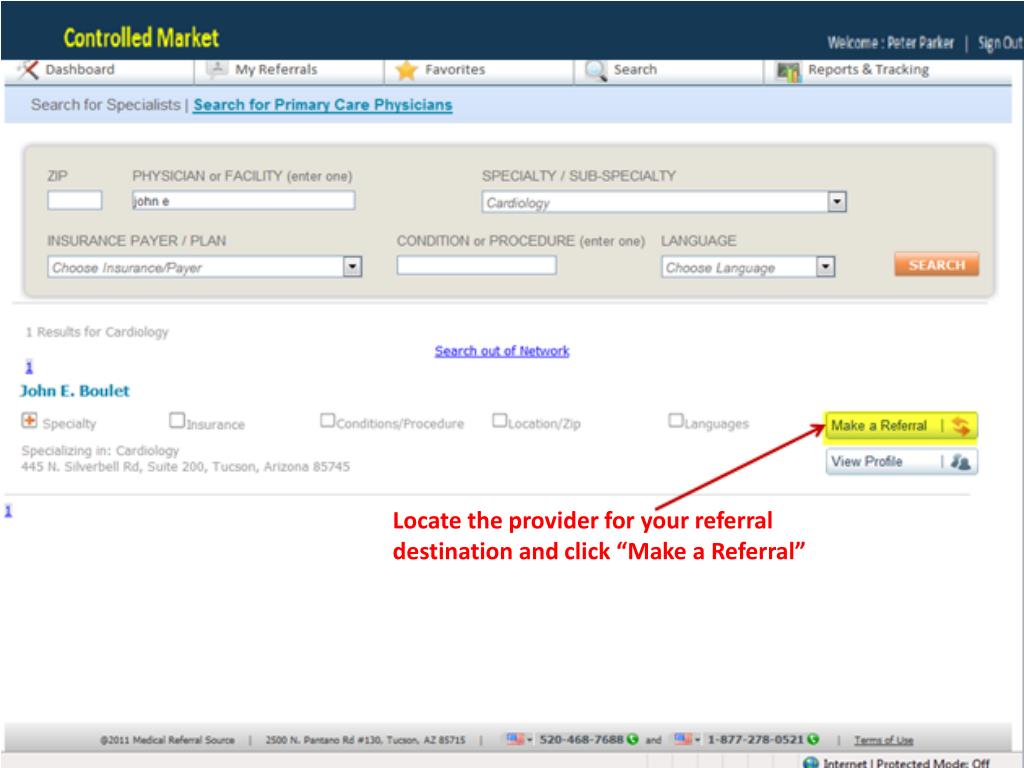The image size is (1024, 768).
Task: Click the Terms of Use link
Action: [x=884, y=740]
